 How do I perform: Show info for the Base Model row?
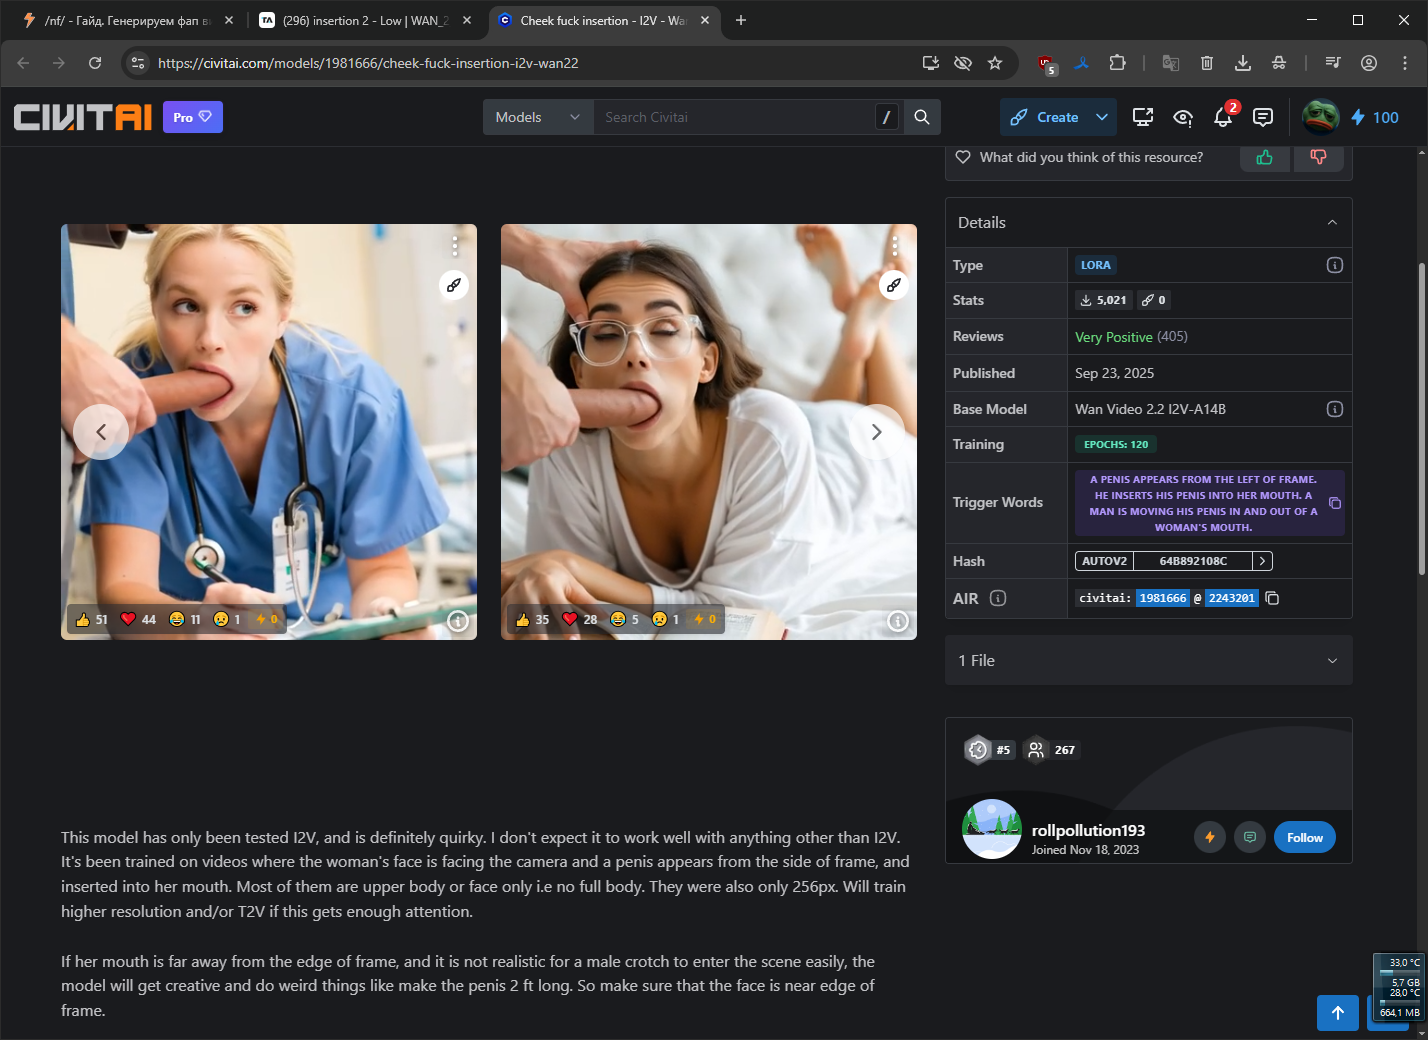pyautogui.click(x=1335, y=409)
